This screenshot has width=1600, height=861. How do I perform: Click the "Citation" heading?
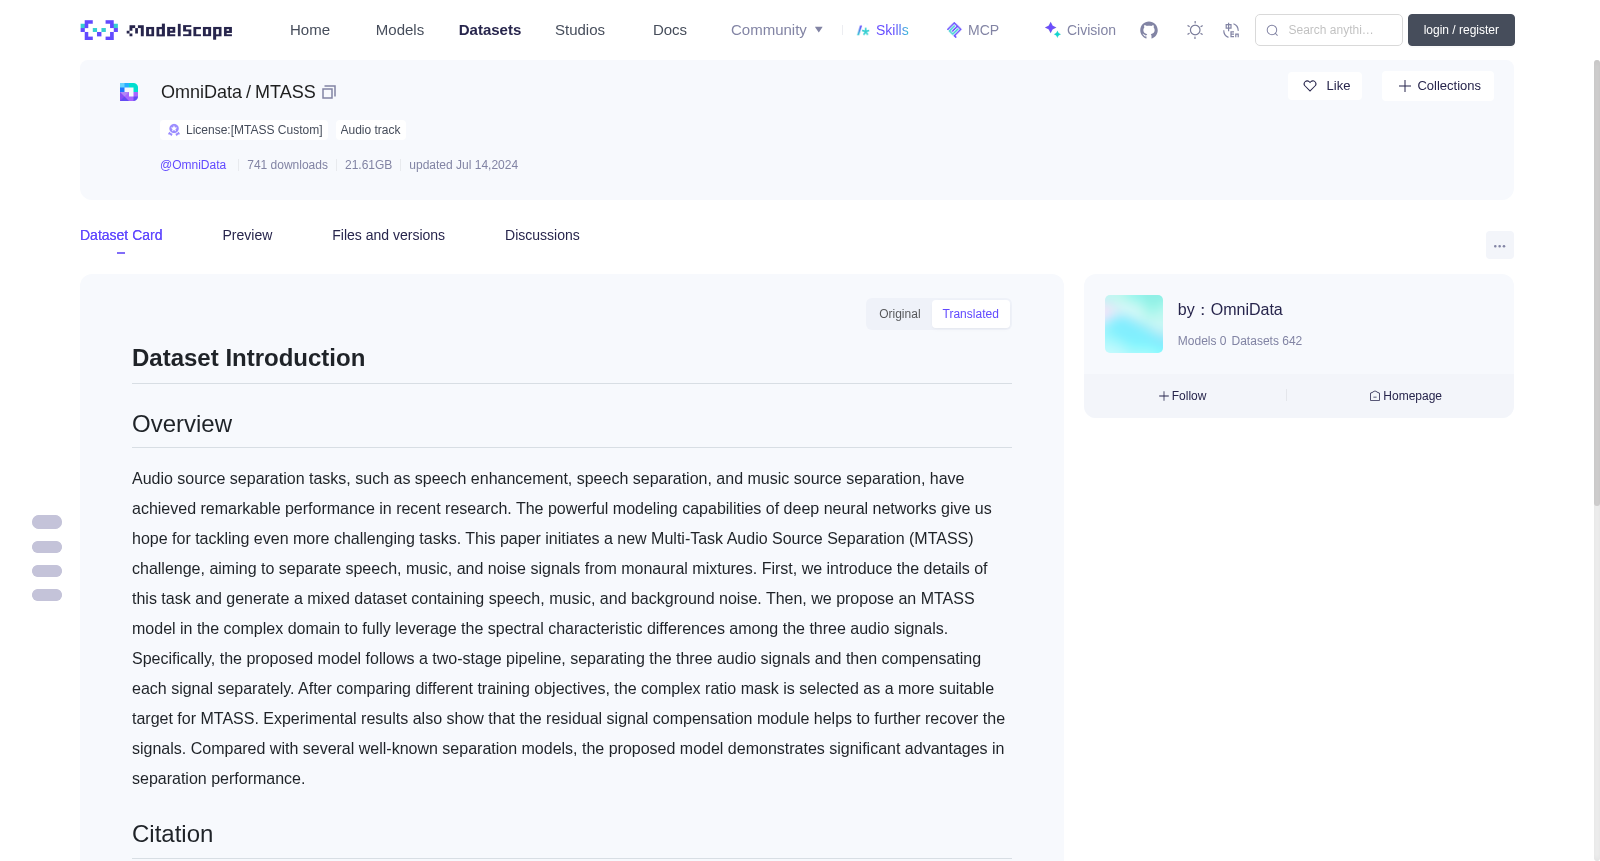(x=172, y=834)
